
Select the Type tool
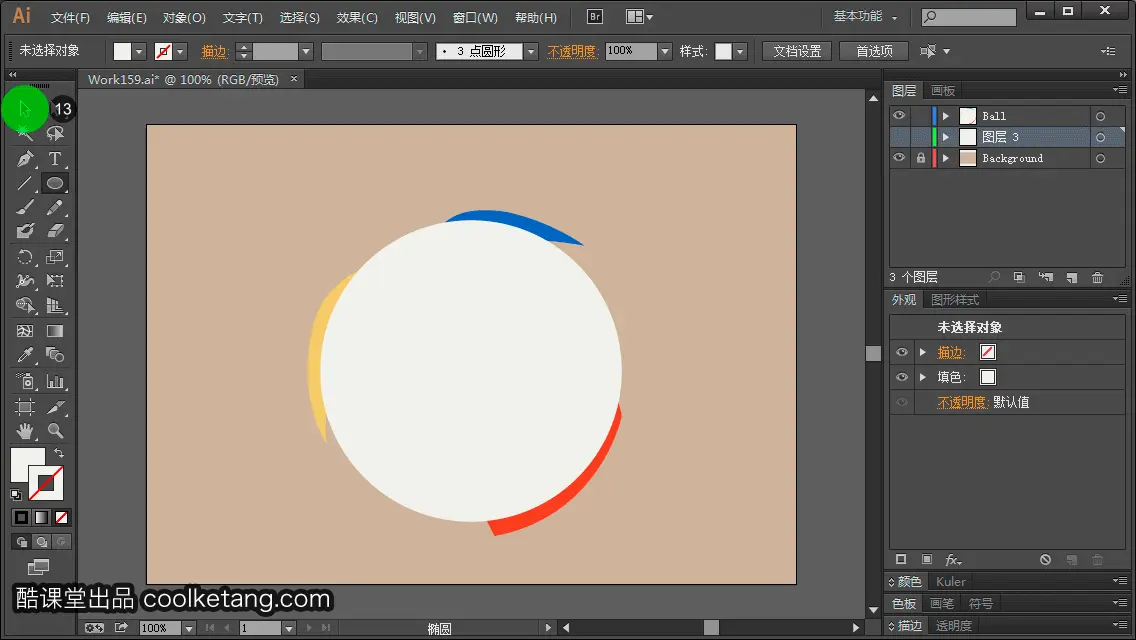[55, 159]
